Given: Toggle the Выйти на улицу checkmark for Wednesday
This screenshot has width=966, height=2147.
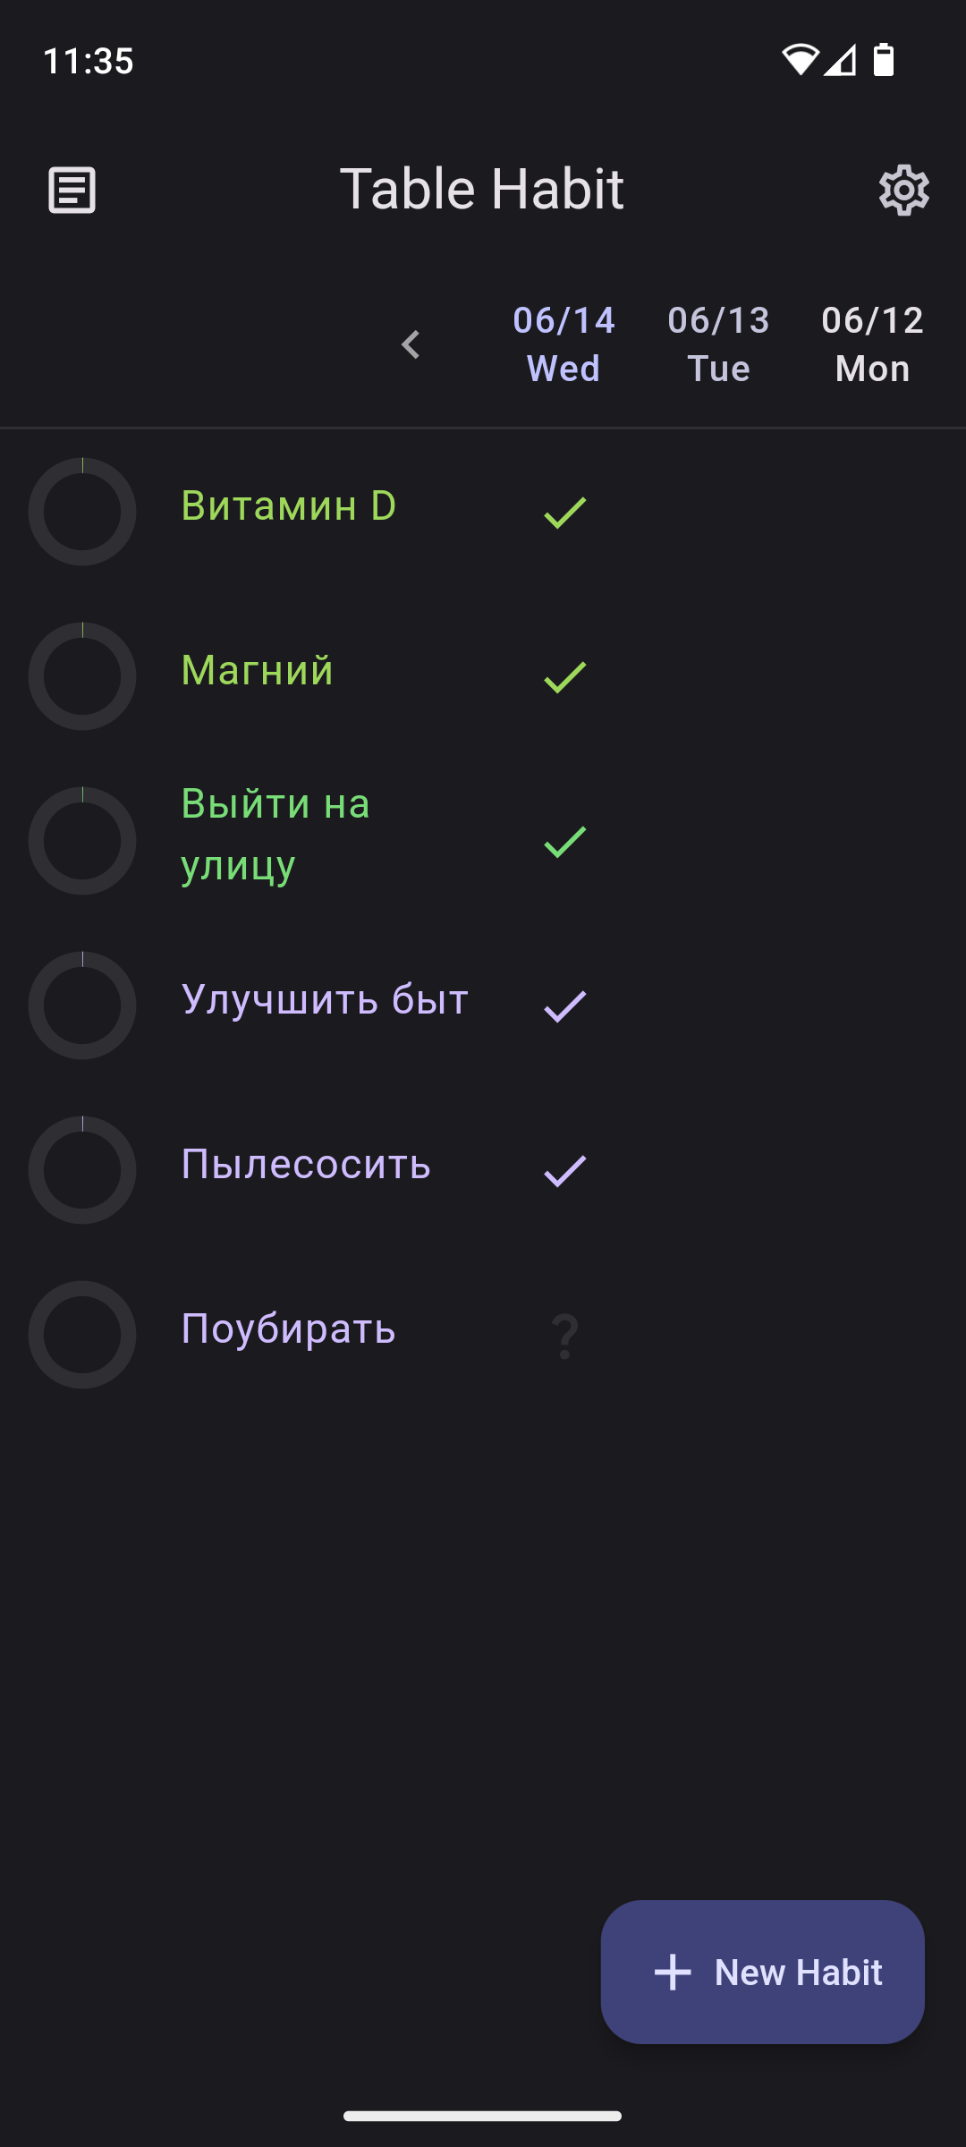Looking at the screenshot, I should (565, 841).
